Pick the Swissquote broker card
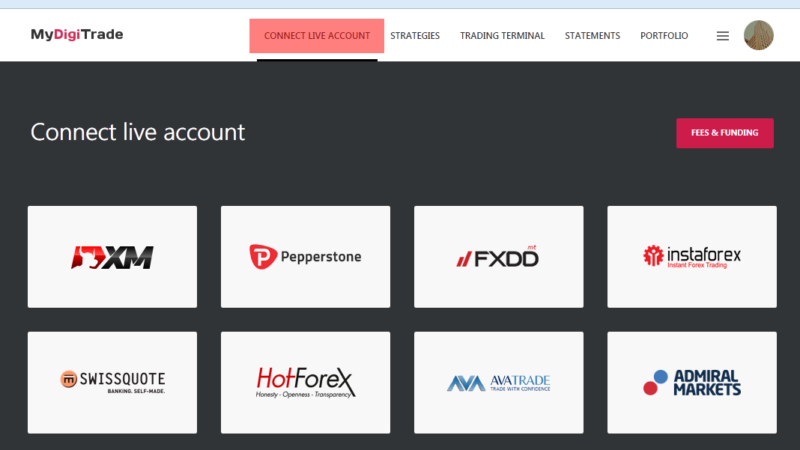800x450 pixels. [112, 383]
